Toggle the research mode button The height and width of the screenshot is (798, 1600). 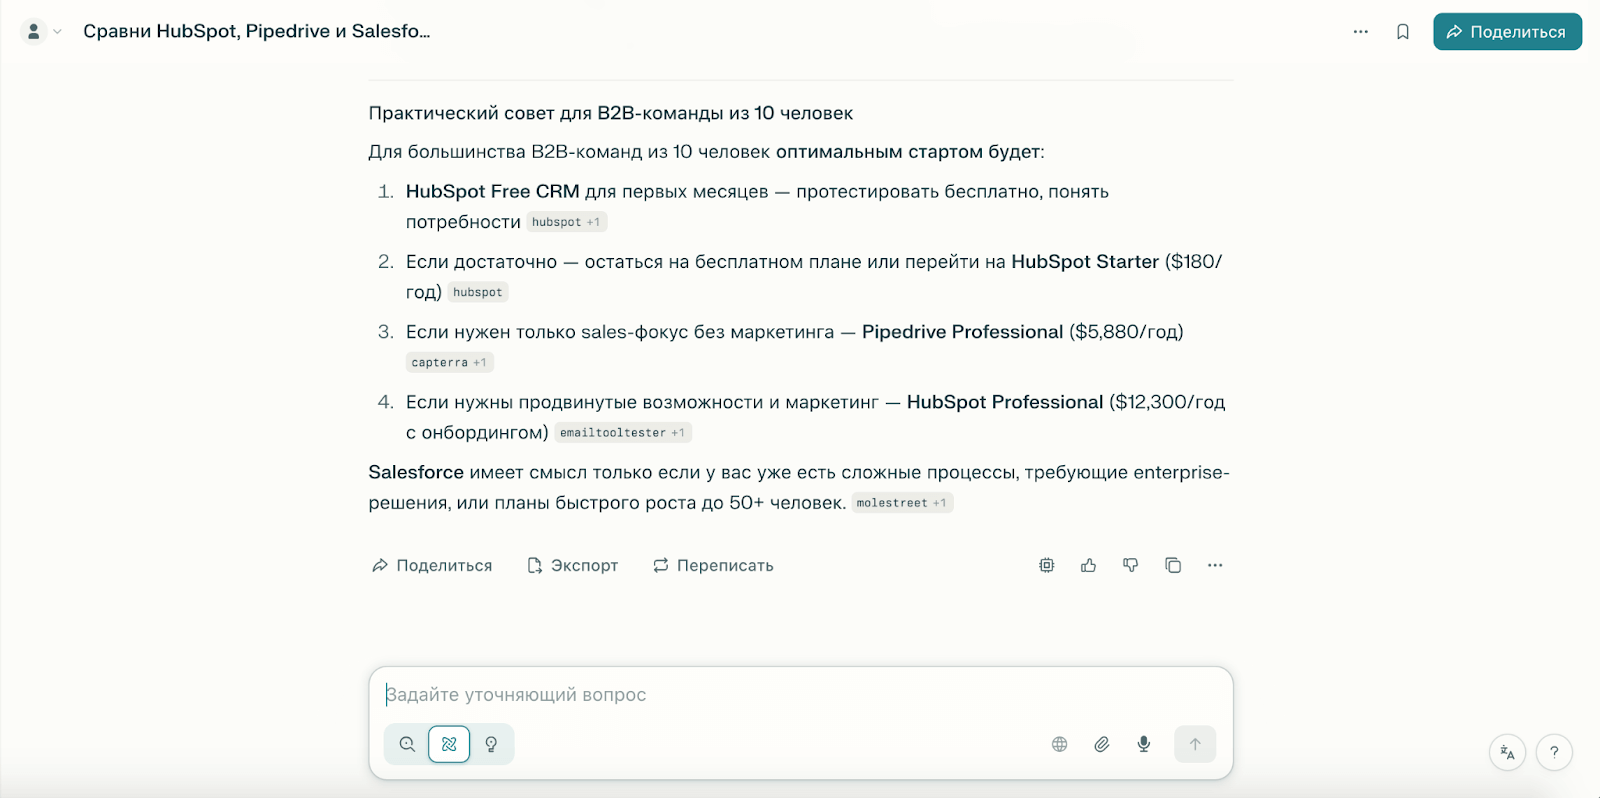[x=449, y=744]
